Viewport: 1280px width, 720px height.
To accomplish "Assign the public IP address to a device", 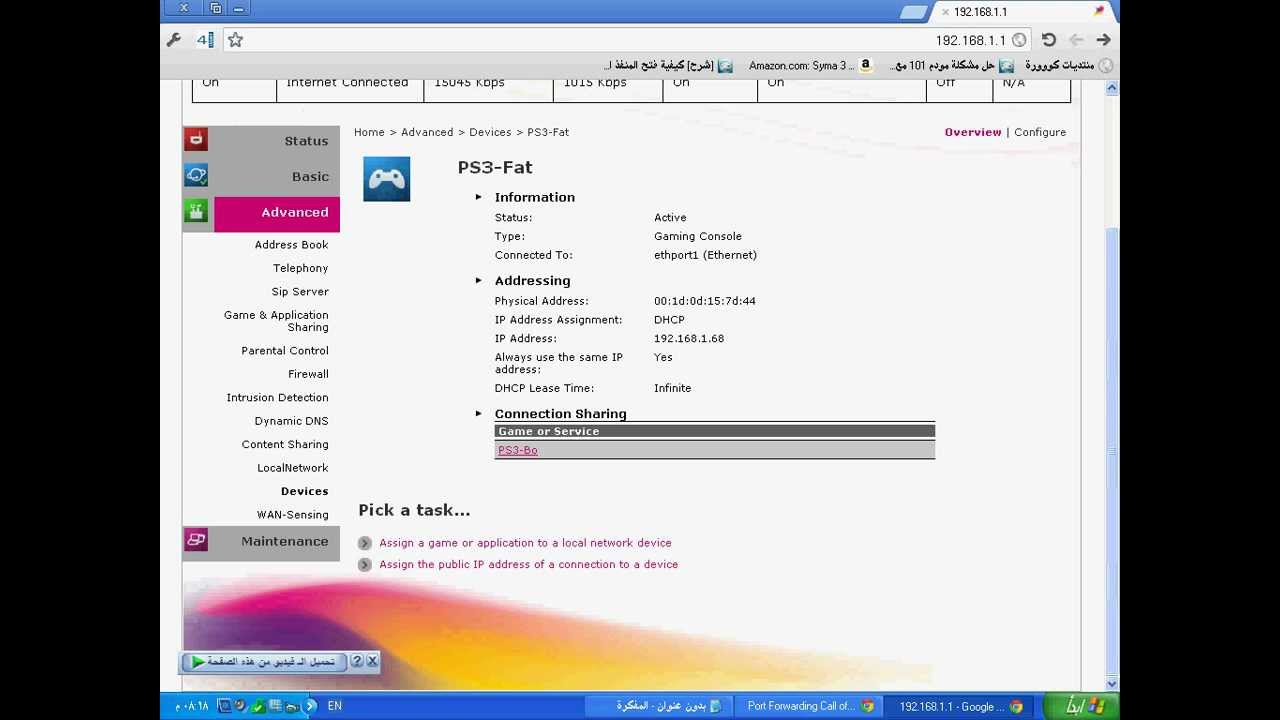I will point(528,565).
